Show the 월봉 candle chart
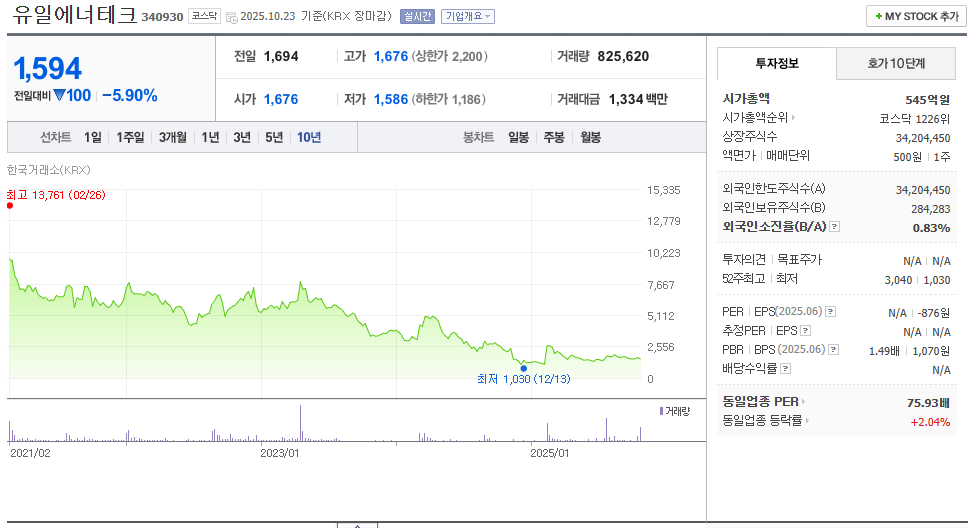Screen dimensions: 970x528 [591, 137]
